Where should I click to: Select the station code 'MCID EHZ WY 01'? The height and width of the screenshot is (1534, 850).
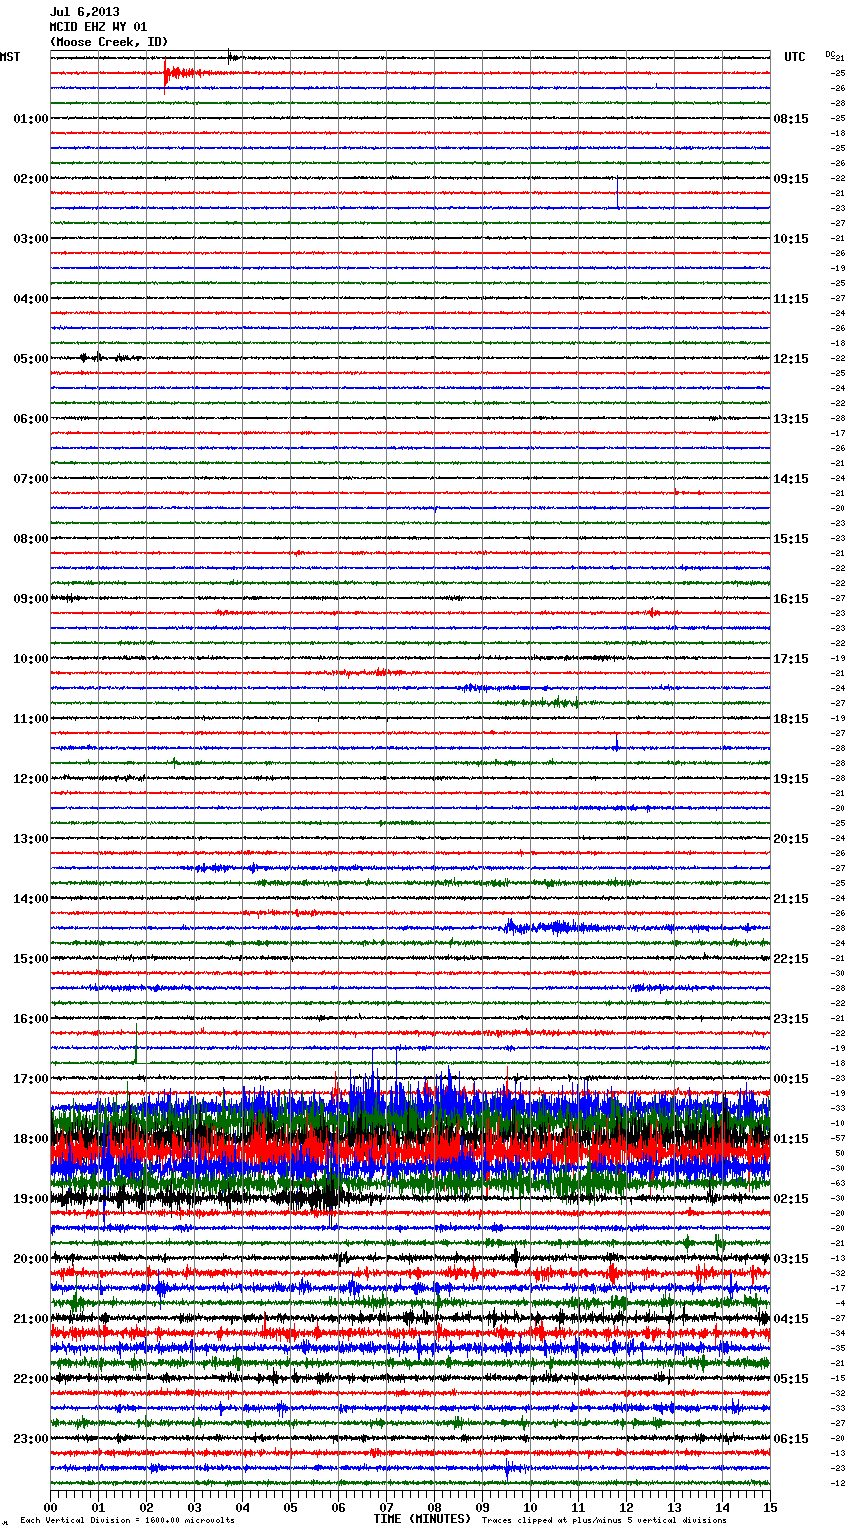(x=98, y=27)
